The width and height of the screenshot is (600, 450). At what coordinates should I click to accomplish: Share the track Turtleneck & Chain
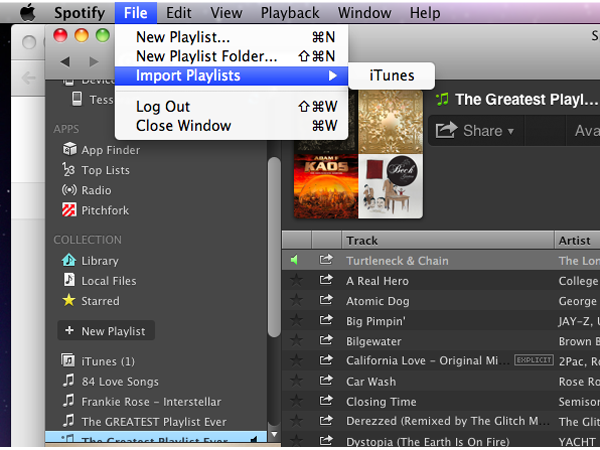coord(326,260)
